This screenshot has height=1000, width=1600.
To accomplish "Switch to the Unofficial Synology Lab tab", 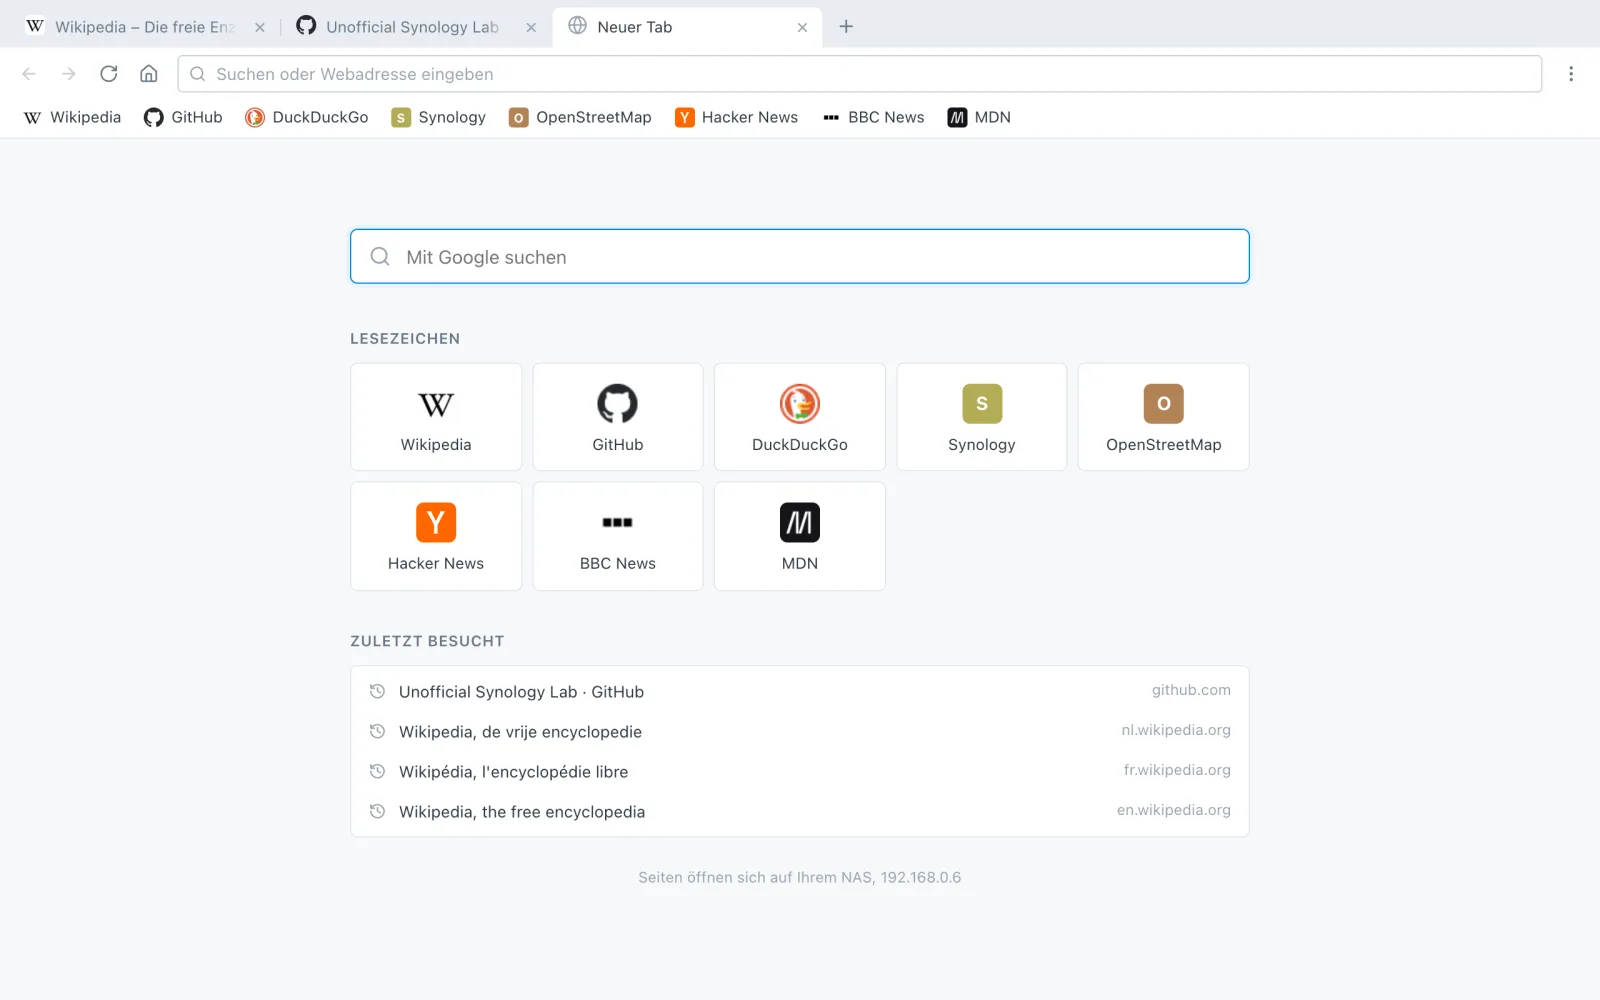I will pyautogui.click(x=417, y=27).
